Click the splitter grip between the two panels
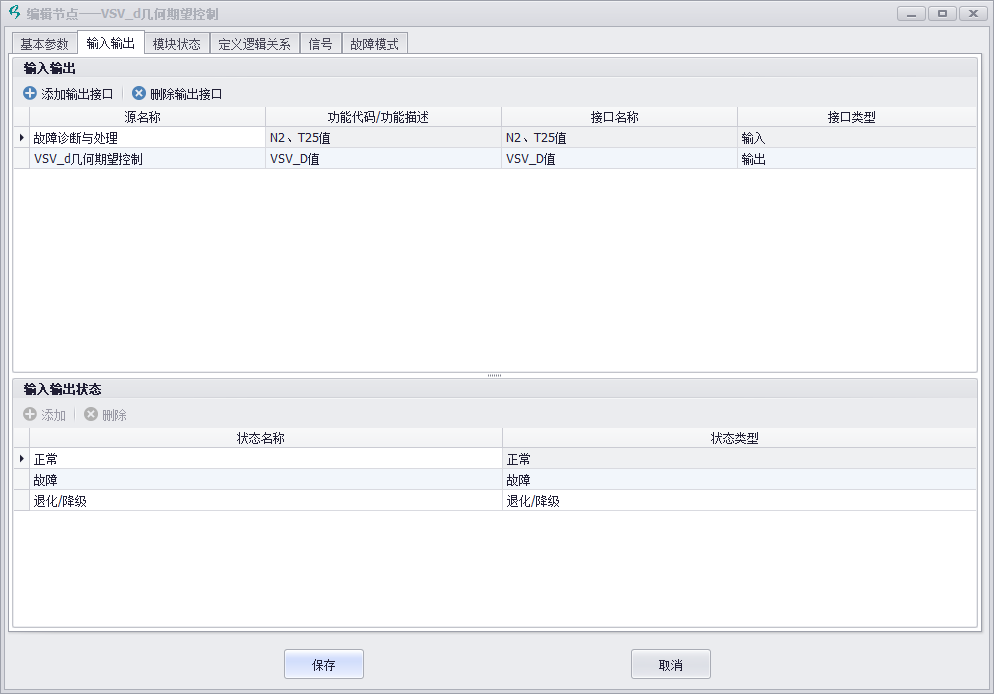994x694 pixels. point(494,376)
